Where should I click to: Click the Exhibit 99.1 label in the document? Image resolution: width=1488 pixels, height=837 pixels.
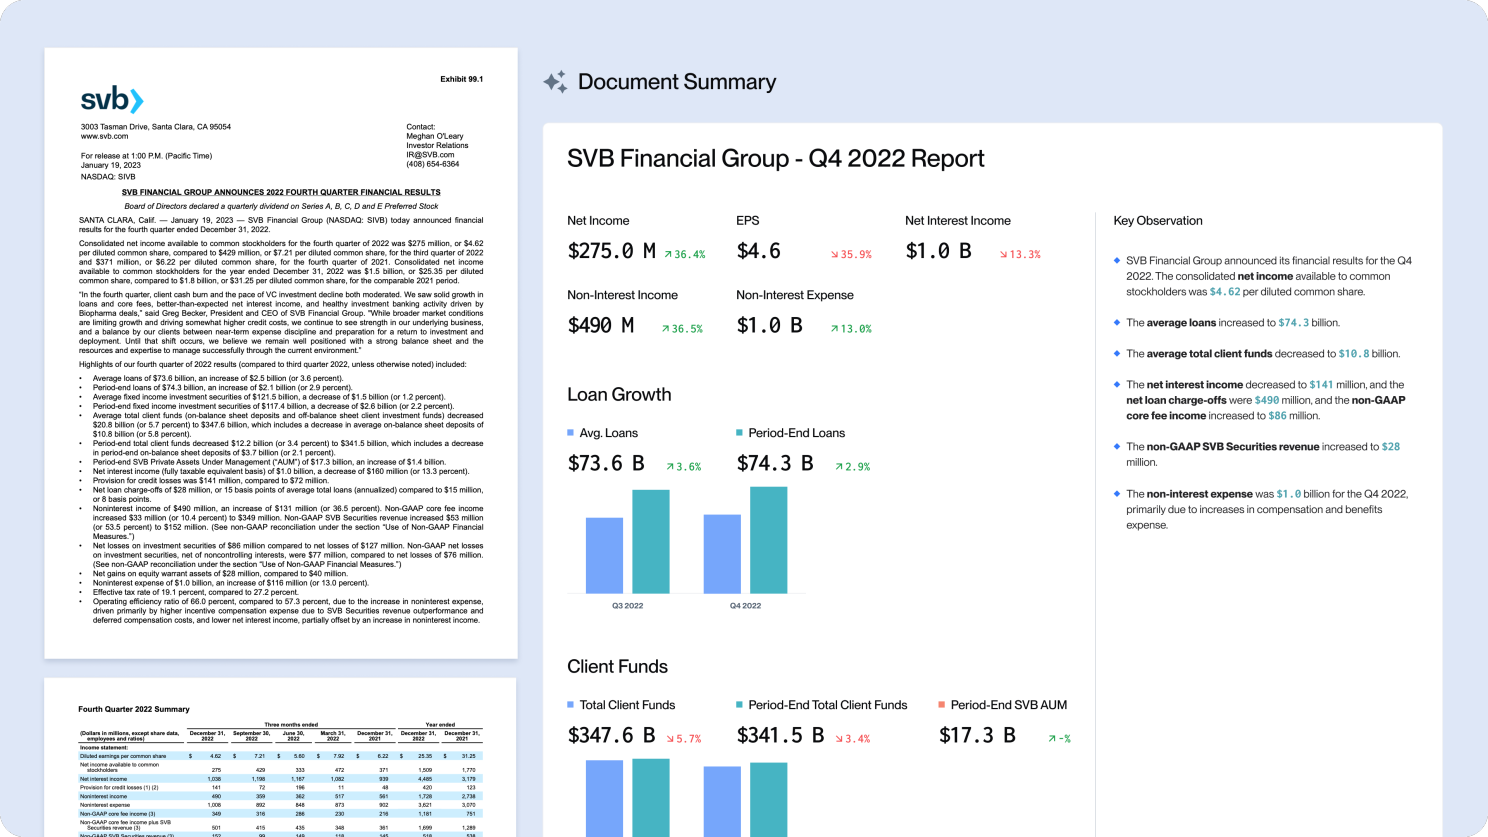coord(462,79)
